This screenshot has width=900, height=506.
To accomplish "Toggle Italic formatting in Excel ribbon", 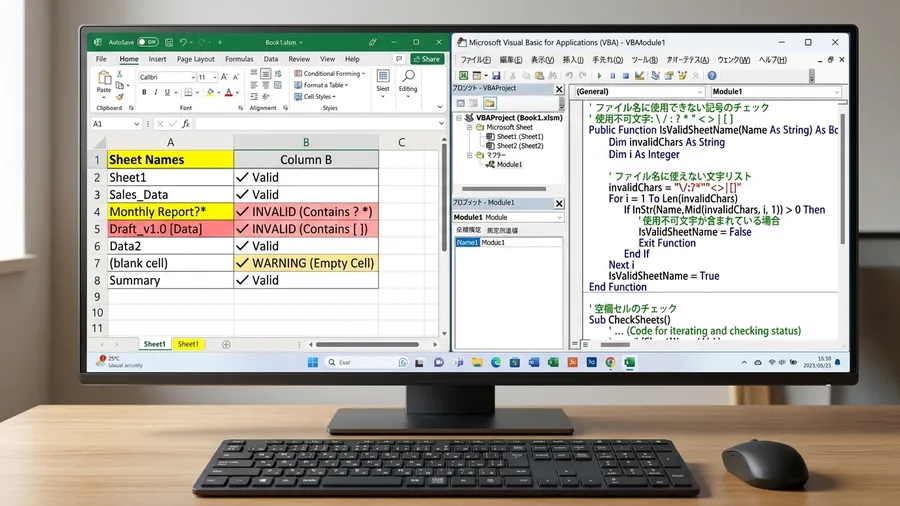I will [x=156, y=92].
